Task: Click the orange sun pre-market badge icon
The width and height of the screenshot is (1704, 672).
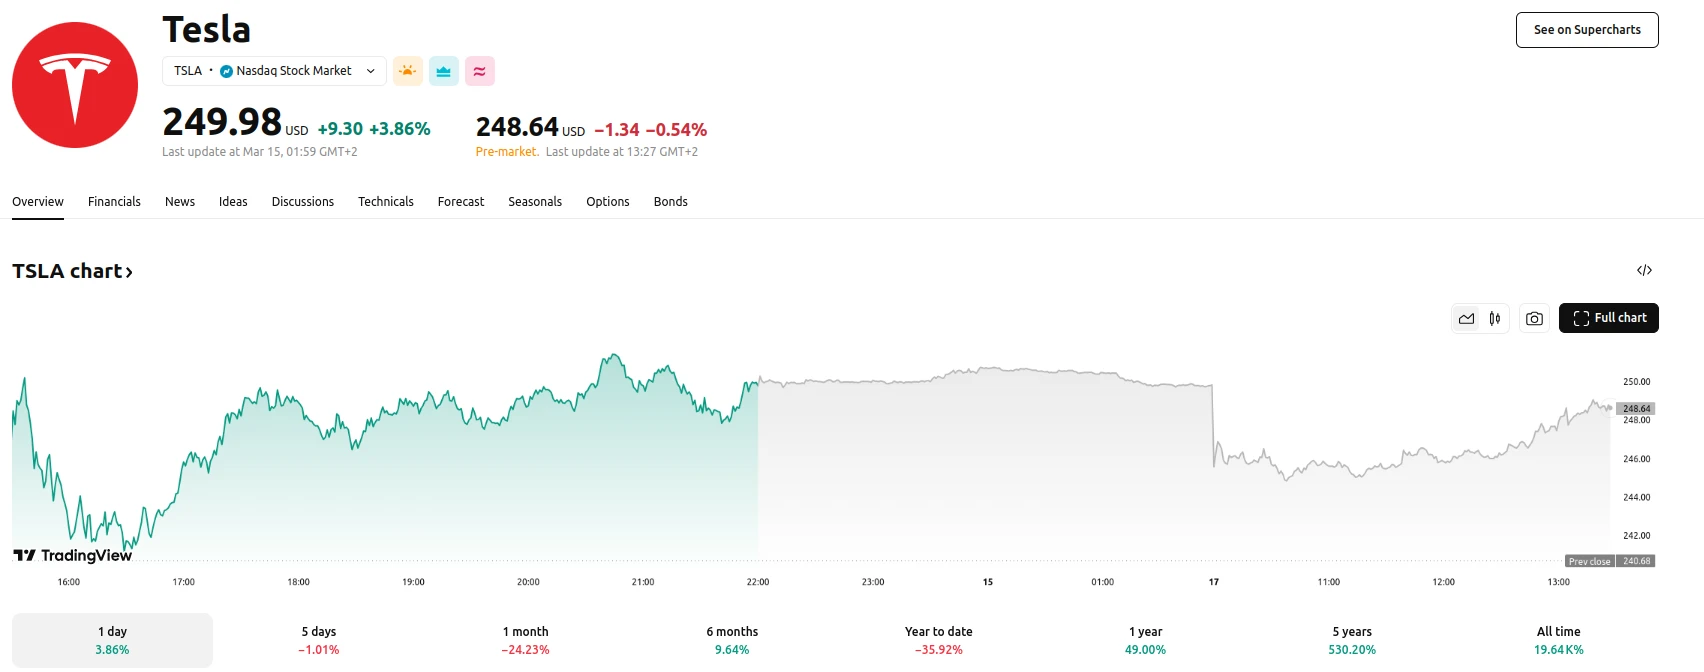Action: (x=407, y=71)
